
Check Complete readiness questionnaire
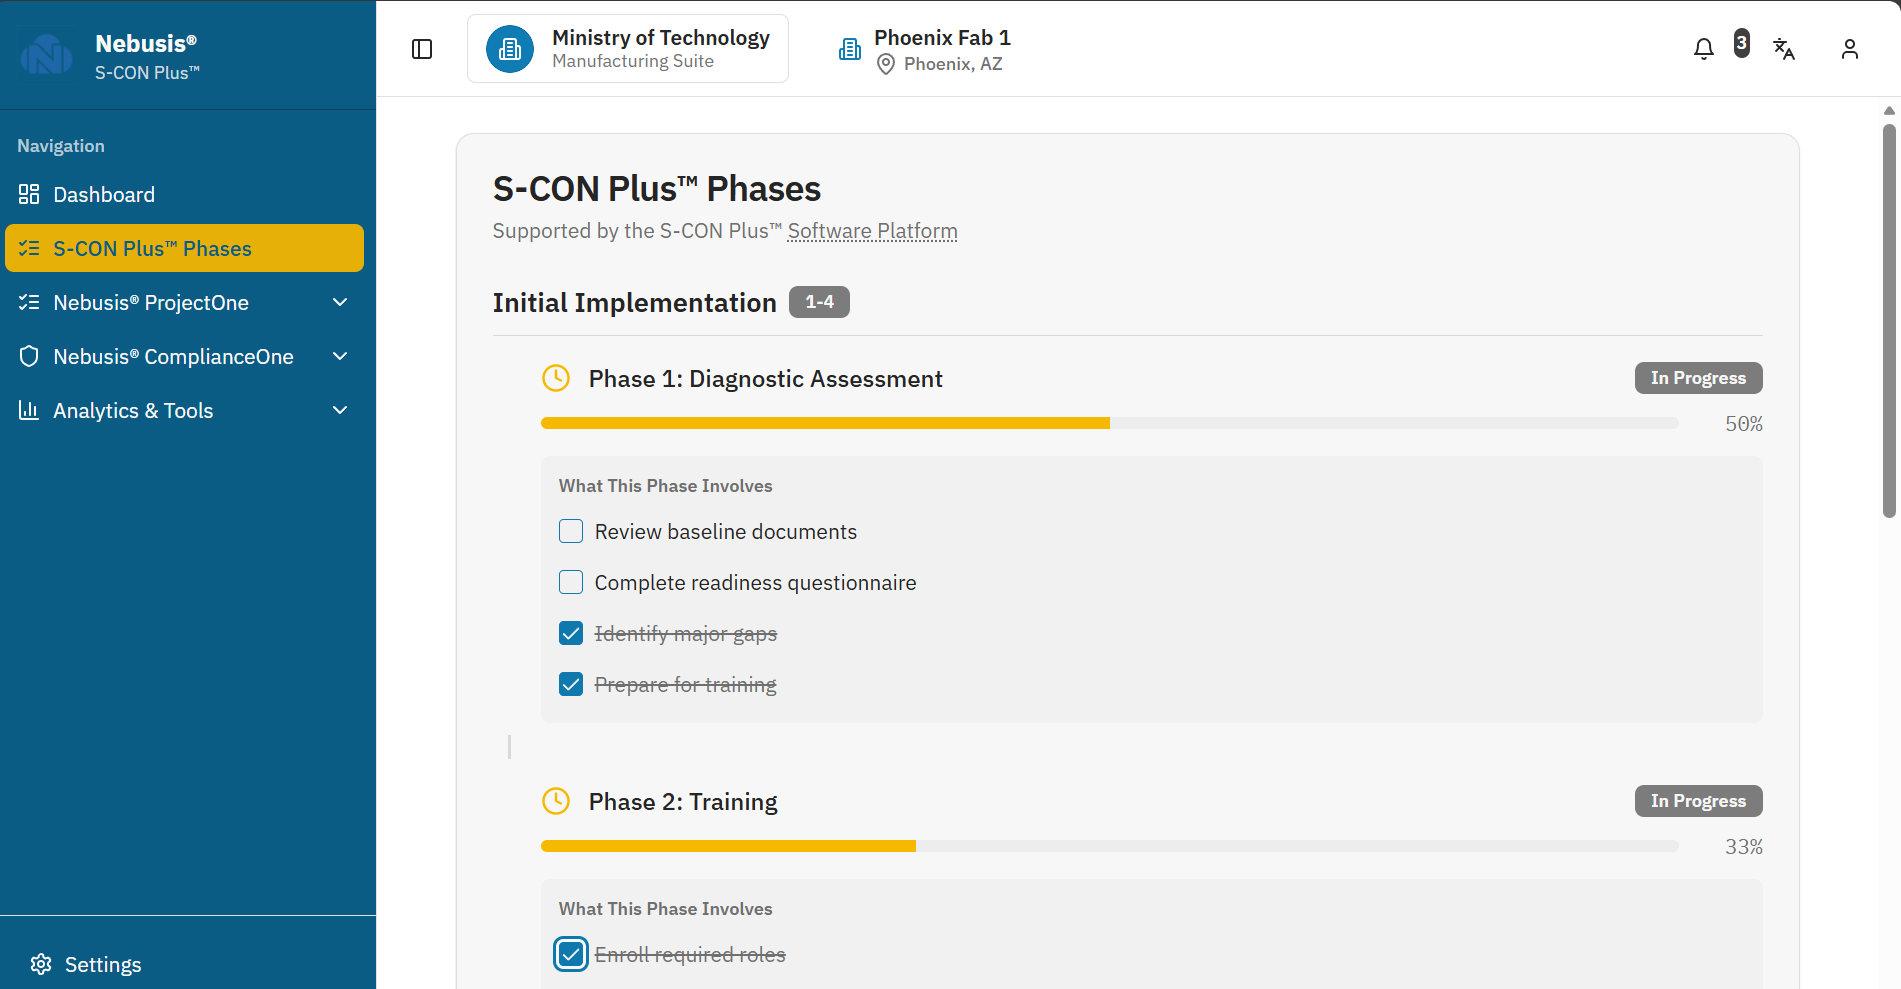[x=571, y=582]
